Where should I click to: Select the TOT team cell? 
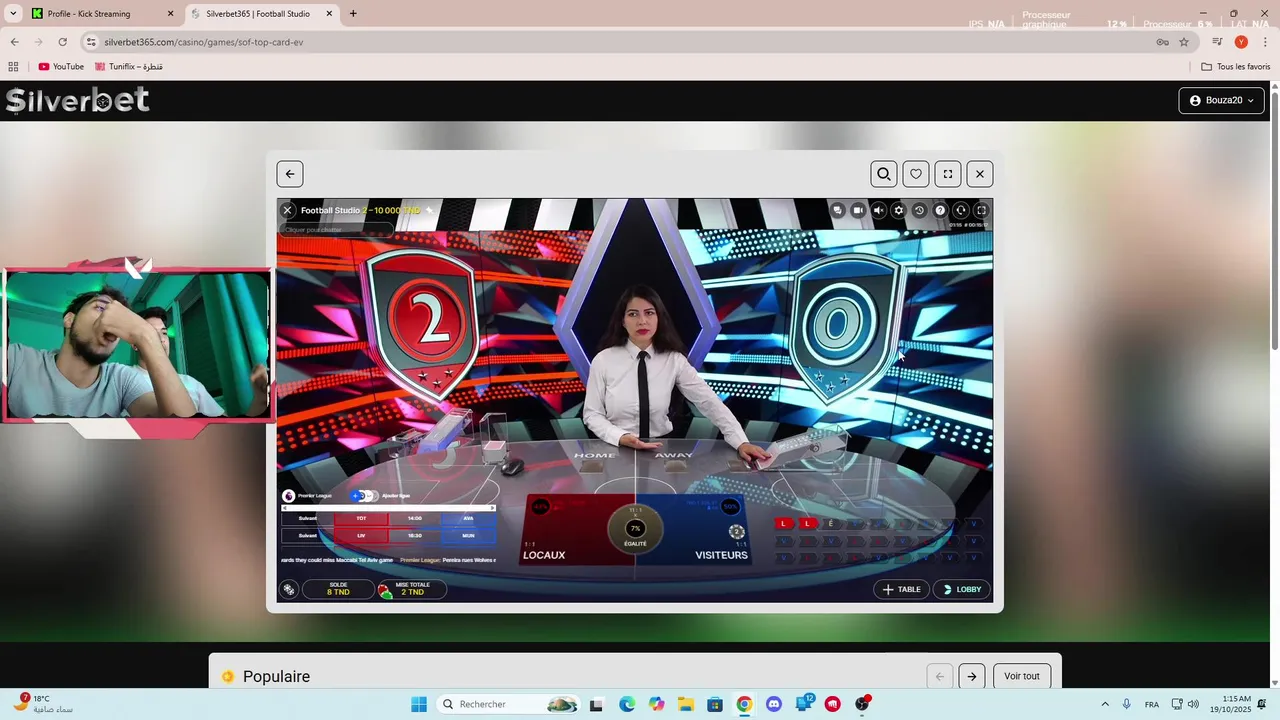coord(361,518)
